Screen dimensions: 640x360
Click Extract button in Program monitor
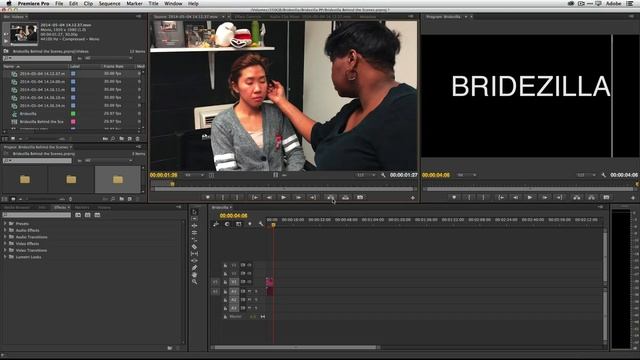pos(591,197)
